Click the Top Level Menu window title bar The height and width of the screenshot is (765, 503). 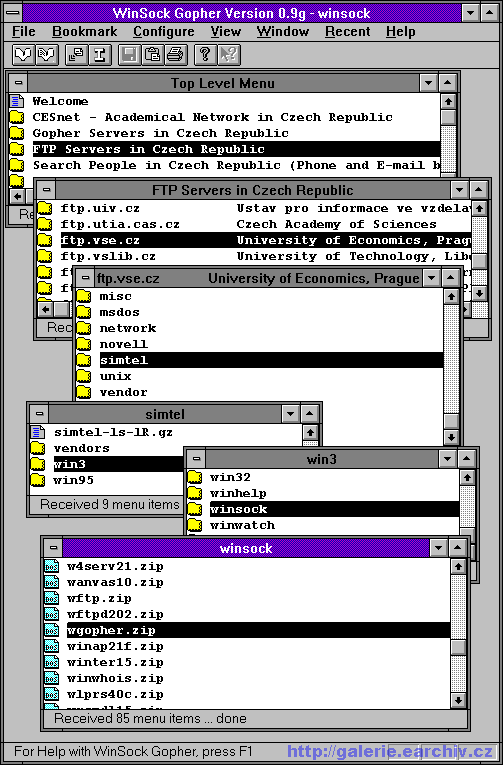[x=223, y=83]
